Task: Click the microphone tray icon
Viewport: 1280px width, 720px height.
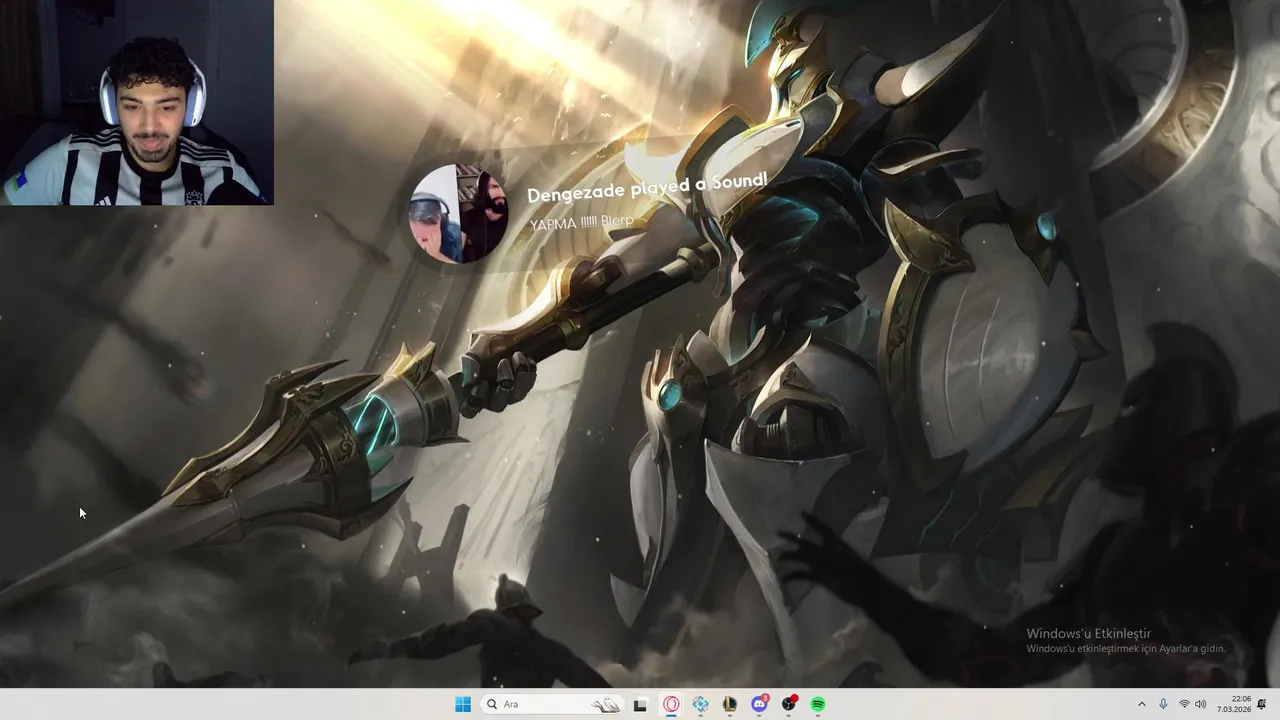Action: point(1163,704)
